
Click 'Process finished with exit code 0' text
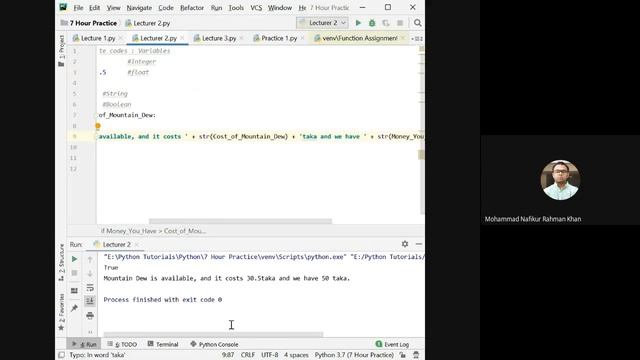162,300
